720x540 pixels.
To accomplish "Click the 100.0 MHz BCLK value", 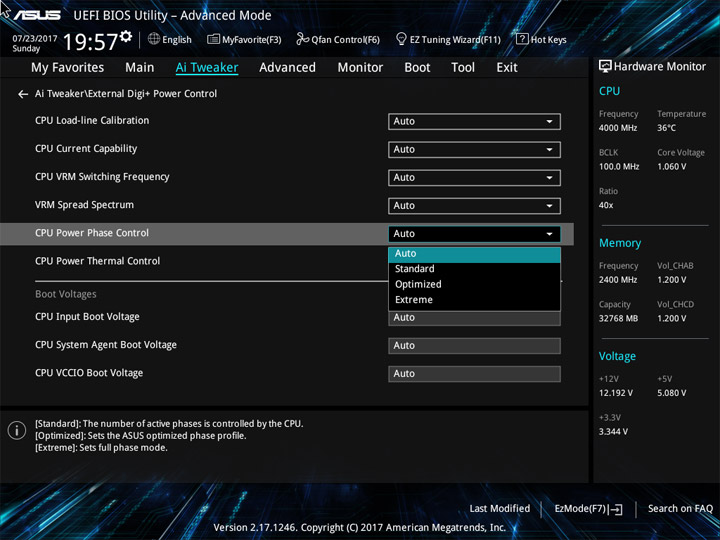I will click(x=619, y=167).
